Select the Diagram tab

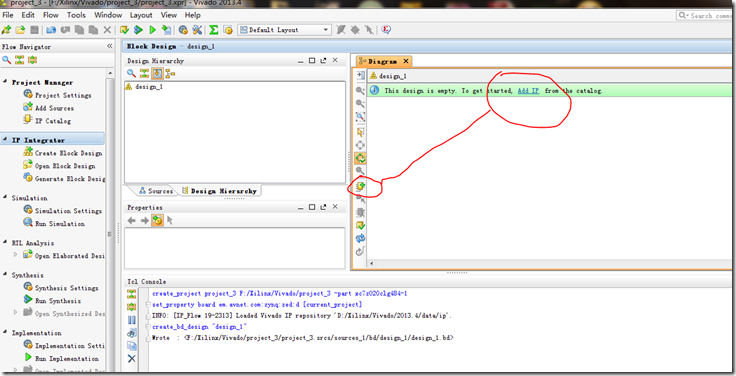384,61
